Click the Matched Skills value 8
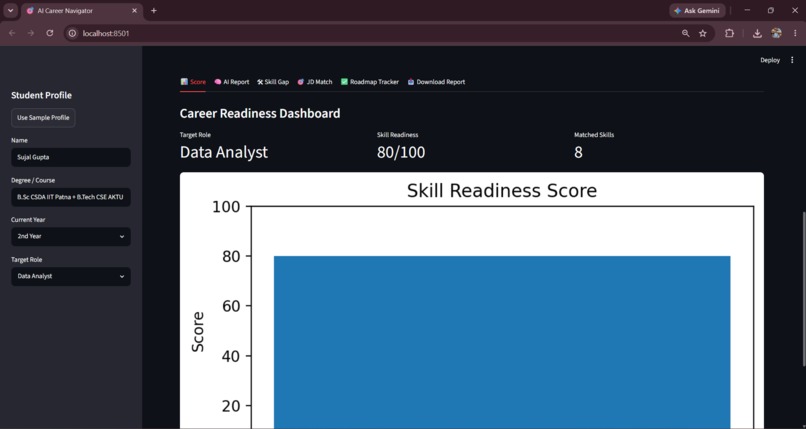 click(x=578, y=152)
